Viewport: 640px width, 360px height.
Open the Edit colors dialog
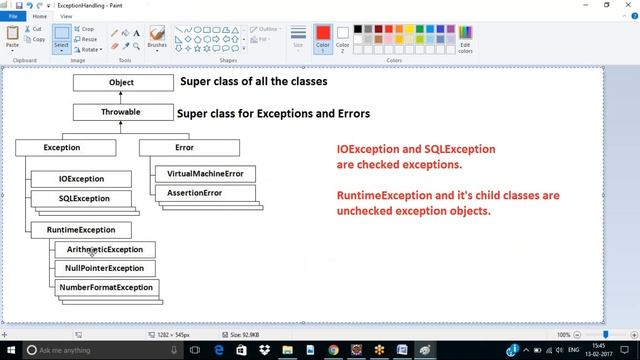click(465, 39)
